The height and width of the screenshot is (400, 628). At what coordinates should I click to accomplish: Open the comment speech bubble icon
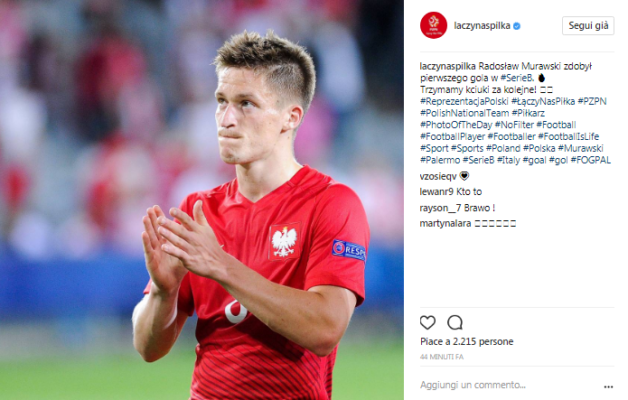(x=455, y=322)
